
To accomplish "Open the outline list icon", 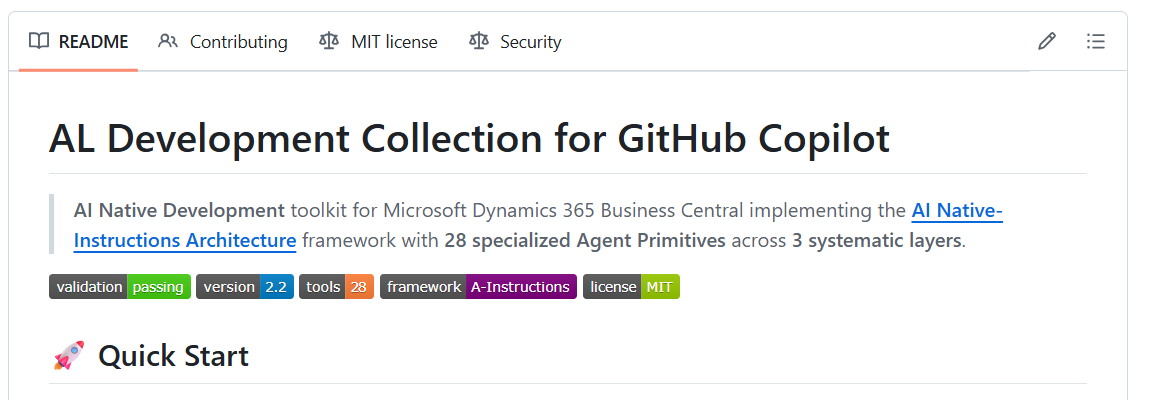I will coord(1096,41).
